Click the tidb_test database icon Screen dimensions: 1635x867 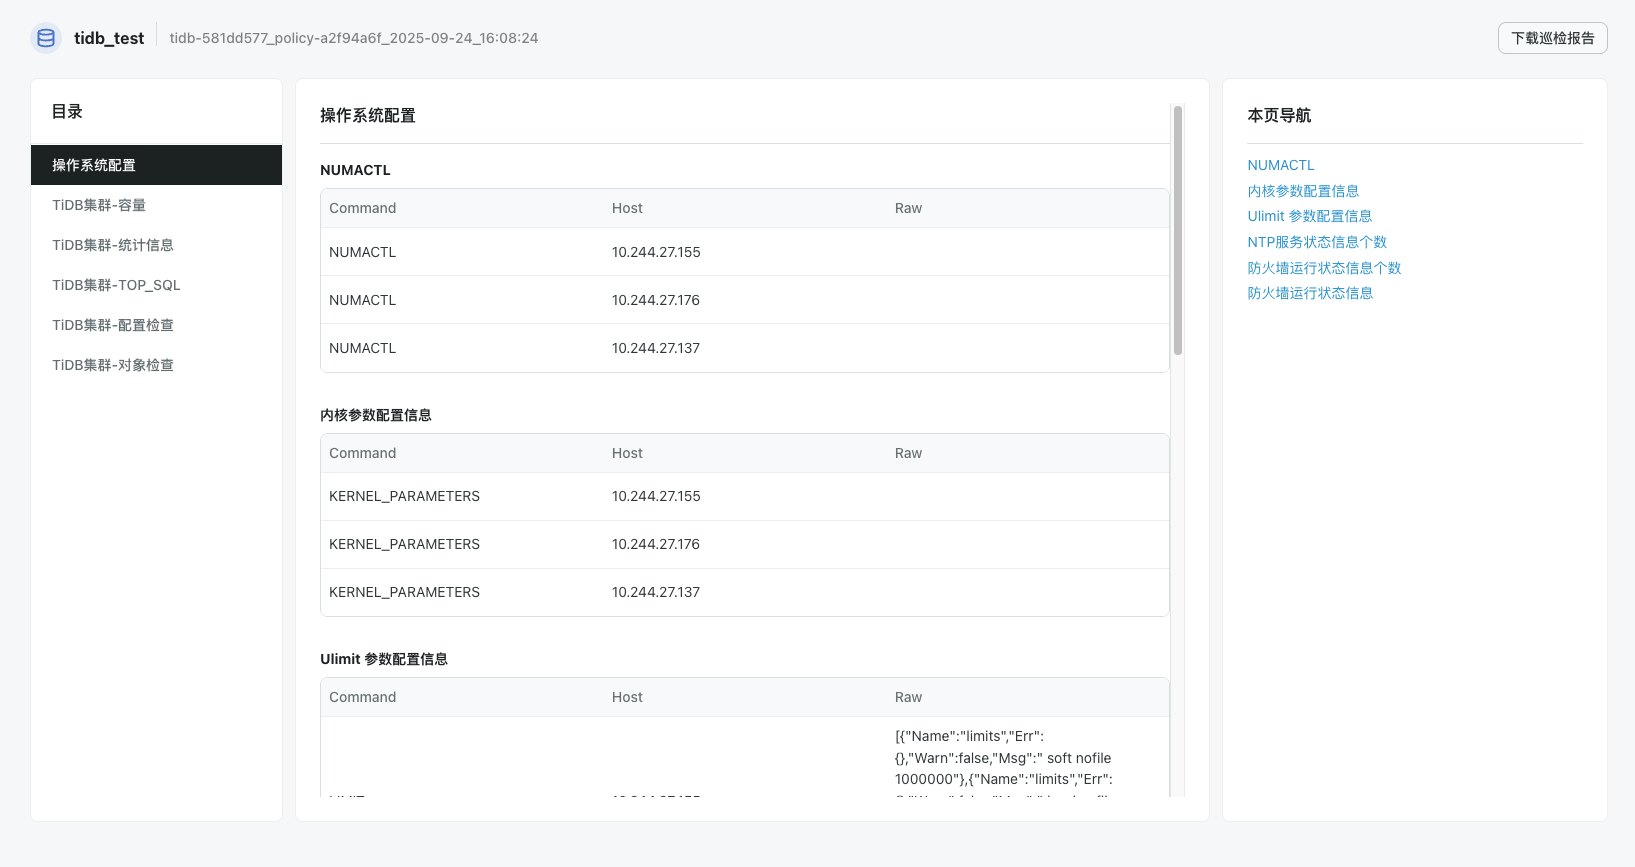[x=46, y=38]
